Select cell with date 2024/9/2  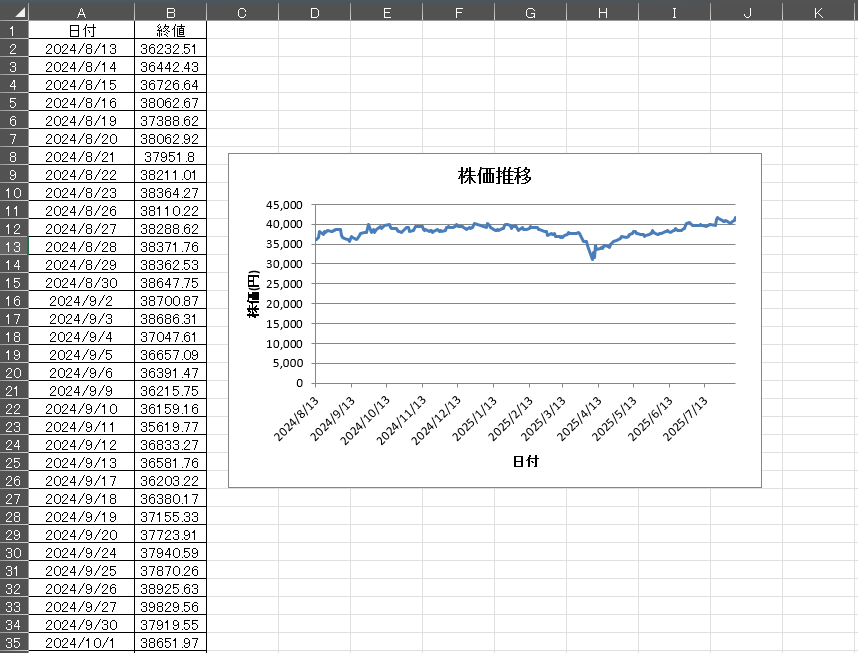click(x=81, y=301)
